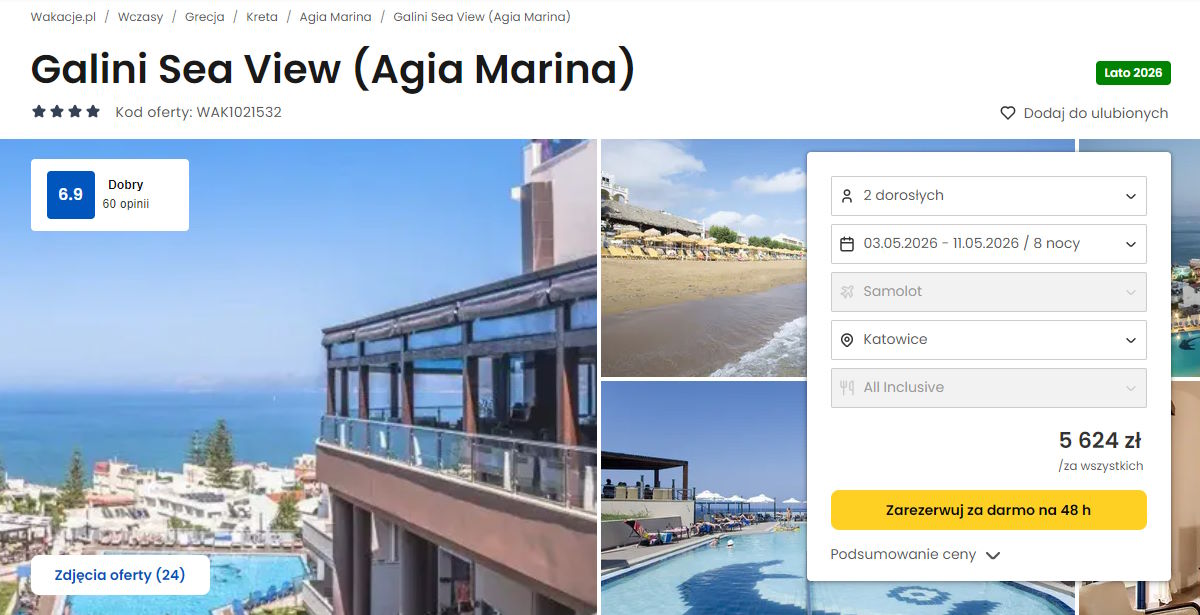The image size is (1200, 615).
Task: Click Zarezerwuj za darmo na 48 h
Action: [989, 510]
